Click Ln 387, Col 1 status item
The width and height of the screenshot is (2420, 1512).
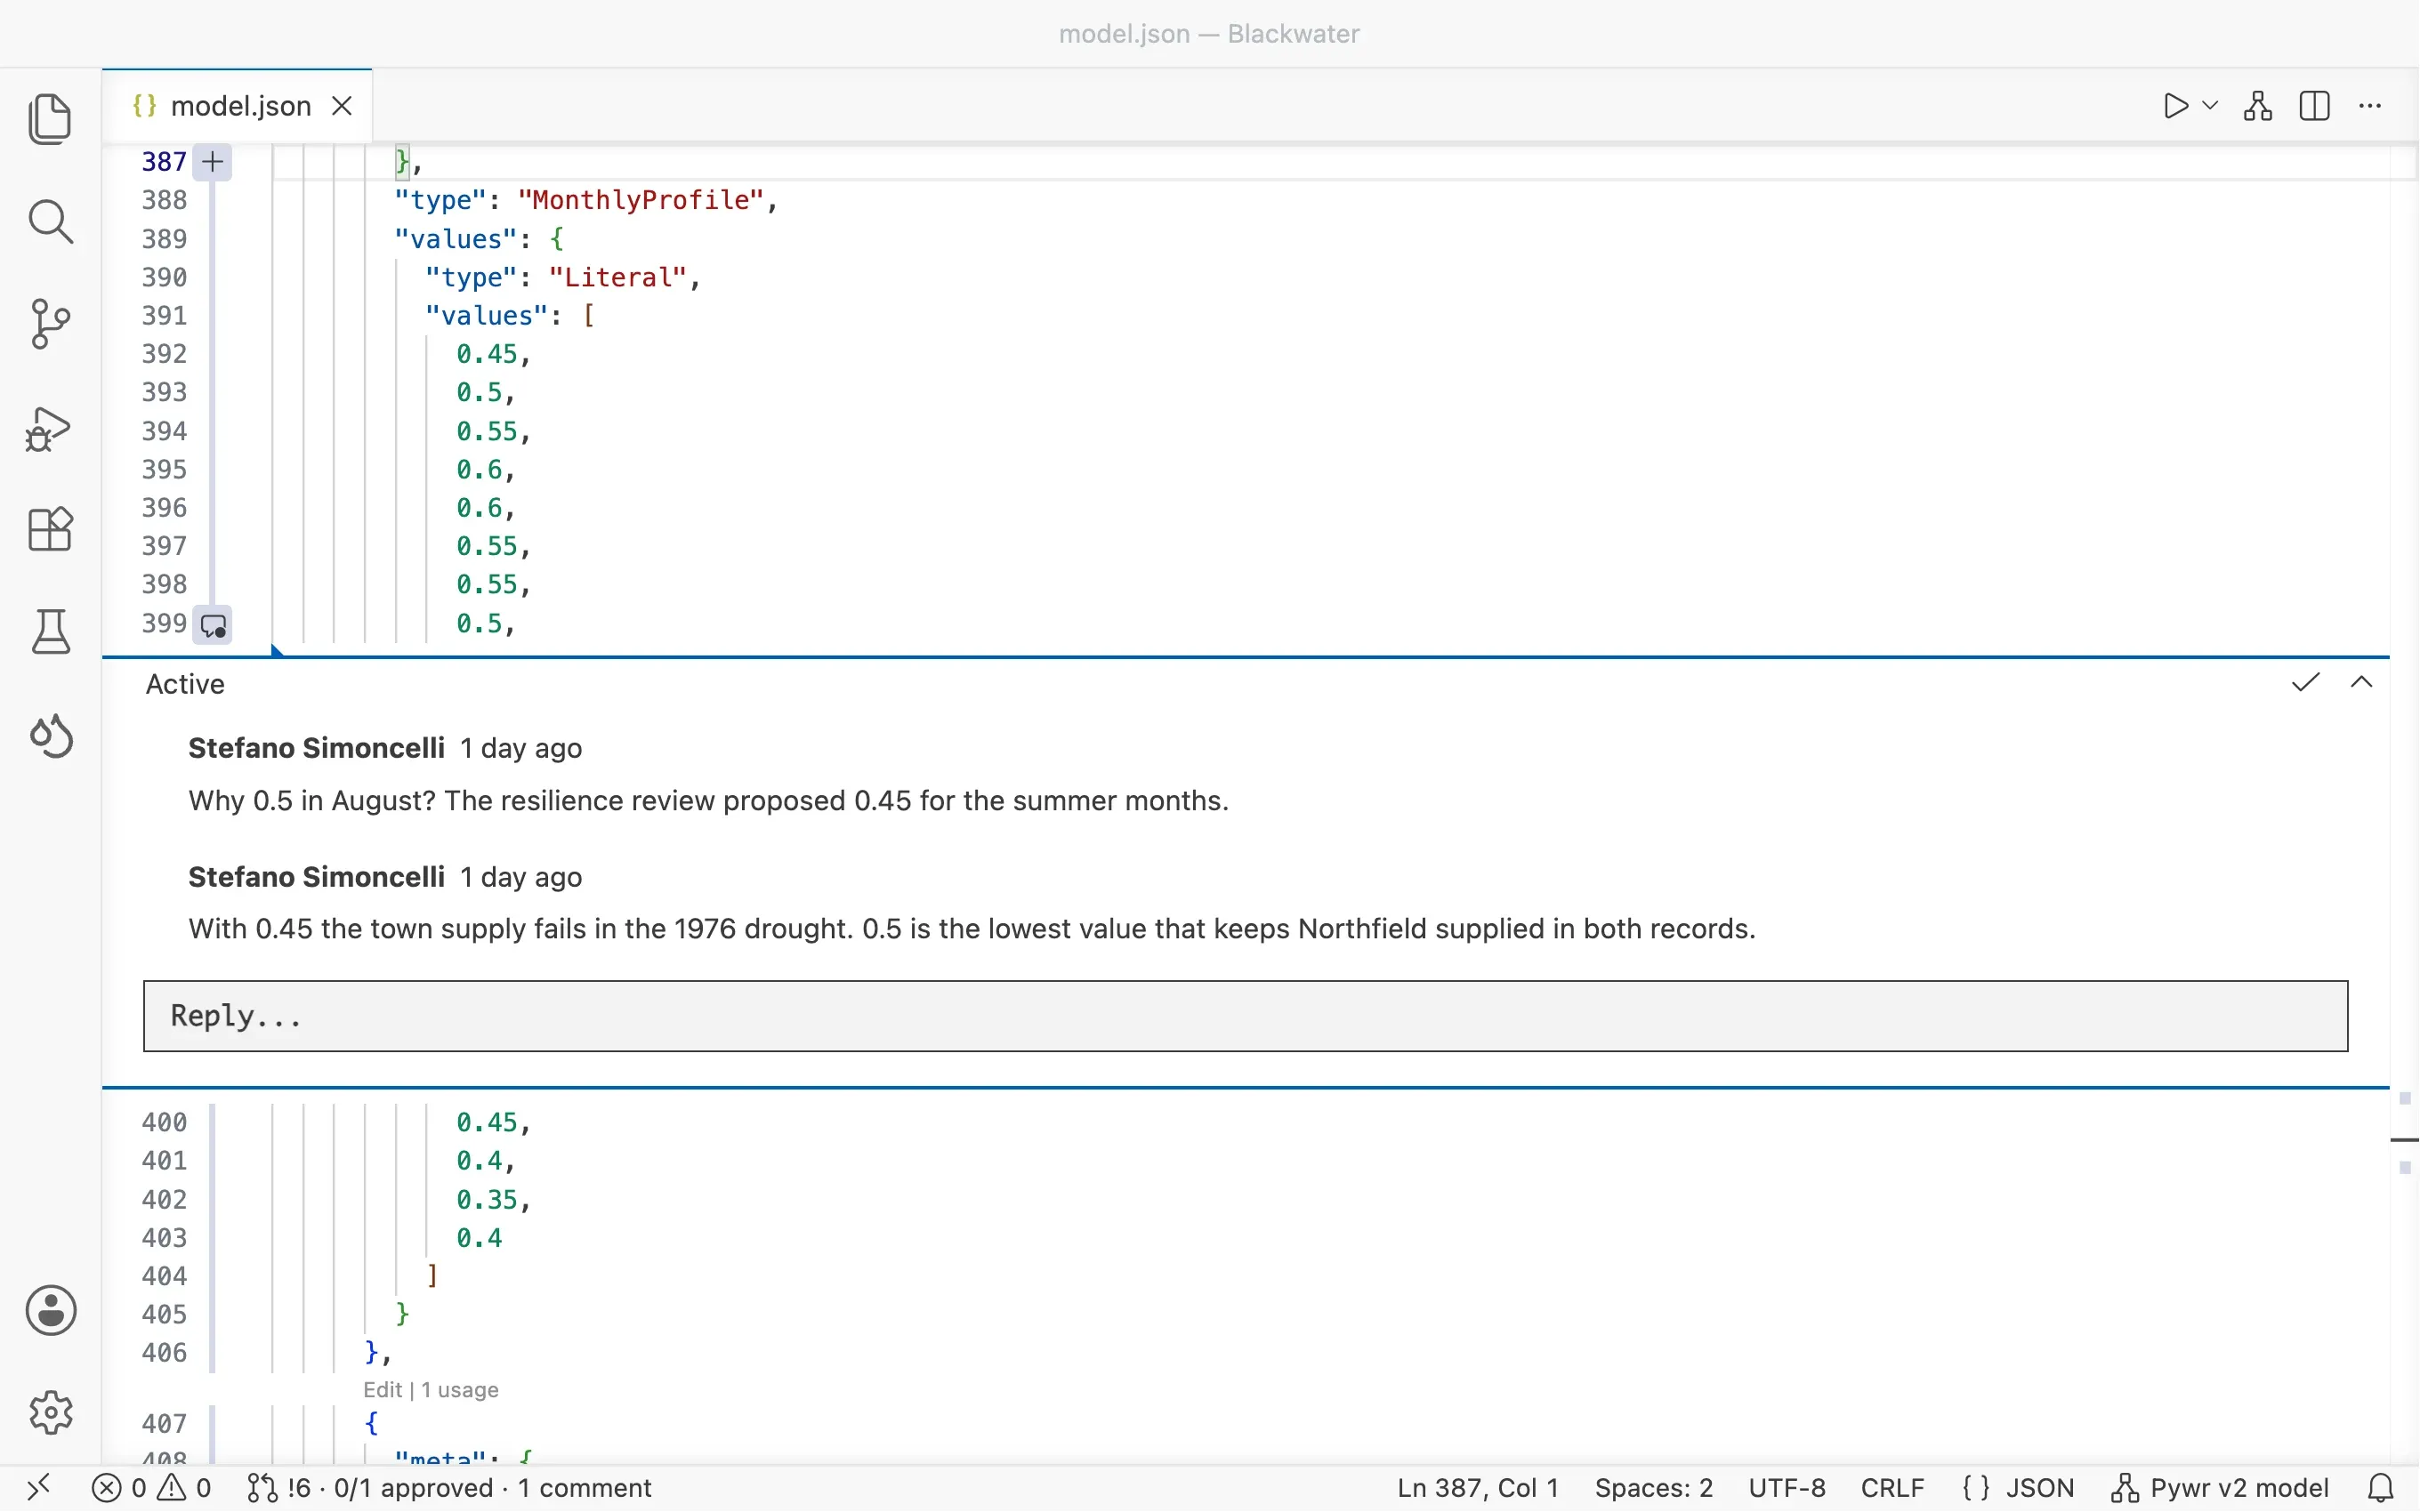click(1478, 1488)
